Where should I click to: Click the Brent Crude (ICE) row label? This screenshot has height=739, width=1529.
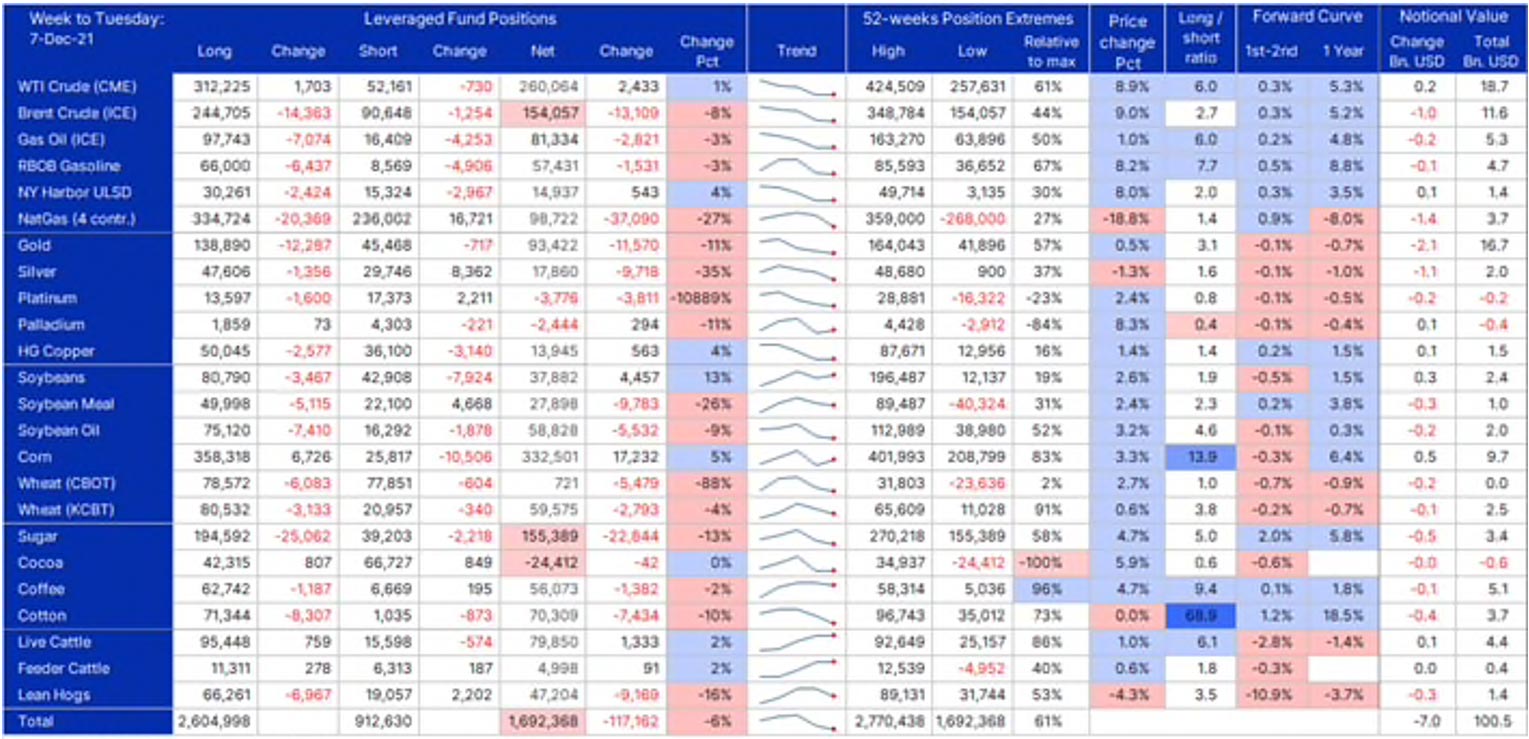[64, 114]
